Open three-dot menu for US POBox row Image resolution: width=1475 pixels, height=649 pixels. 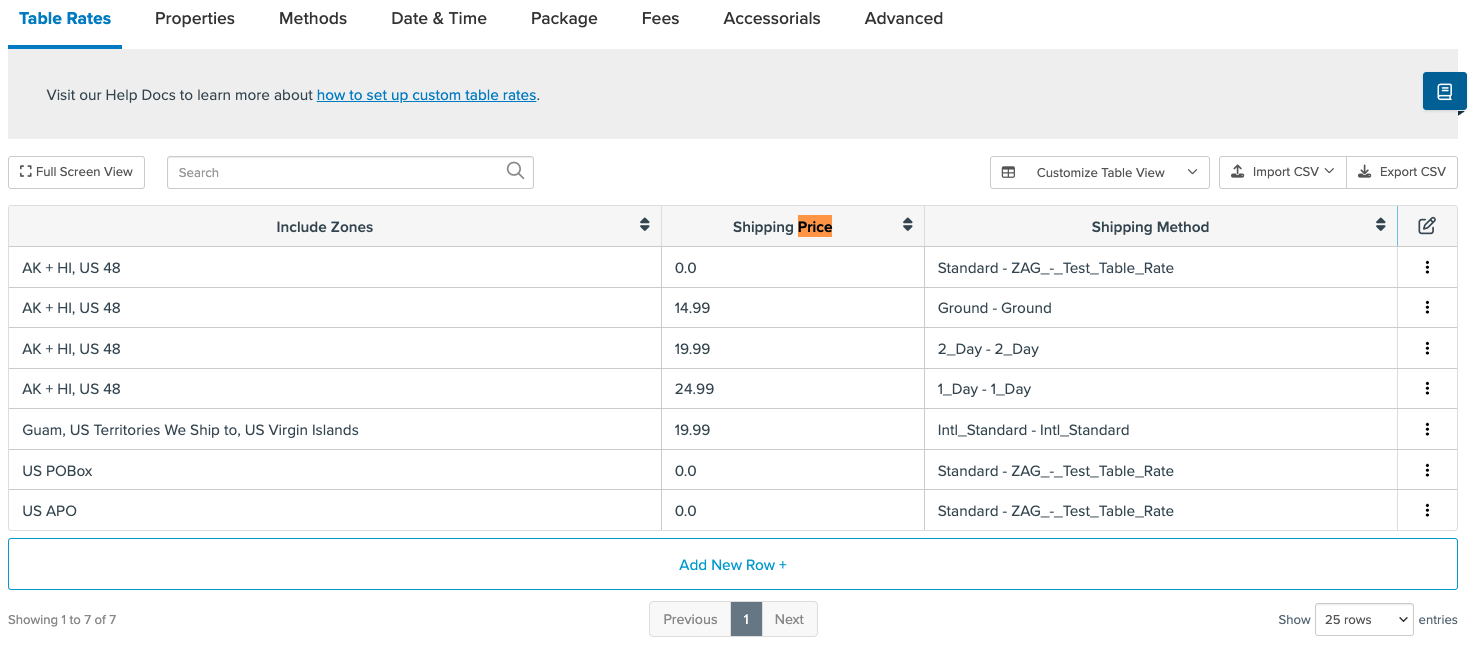[x=1427, y=471]
